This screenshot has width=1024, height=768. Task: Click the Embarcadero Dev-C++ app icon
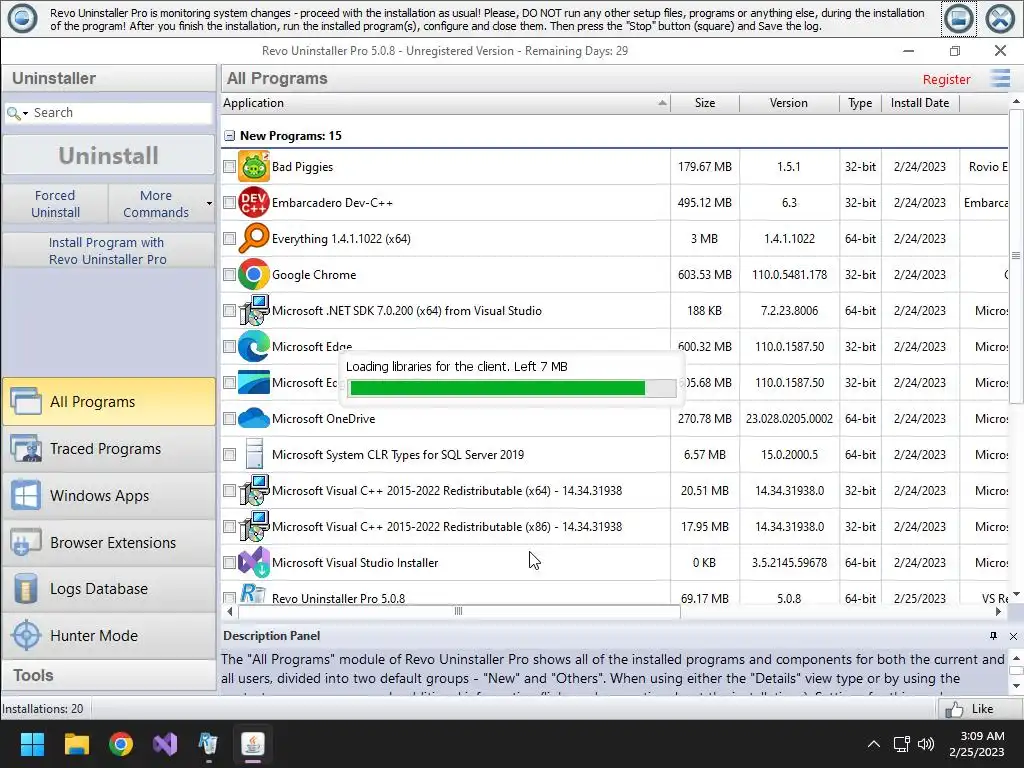pos(253,202)
